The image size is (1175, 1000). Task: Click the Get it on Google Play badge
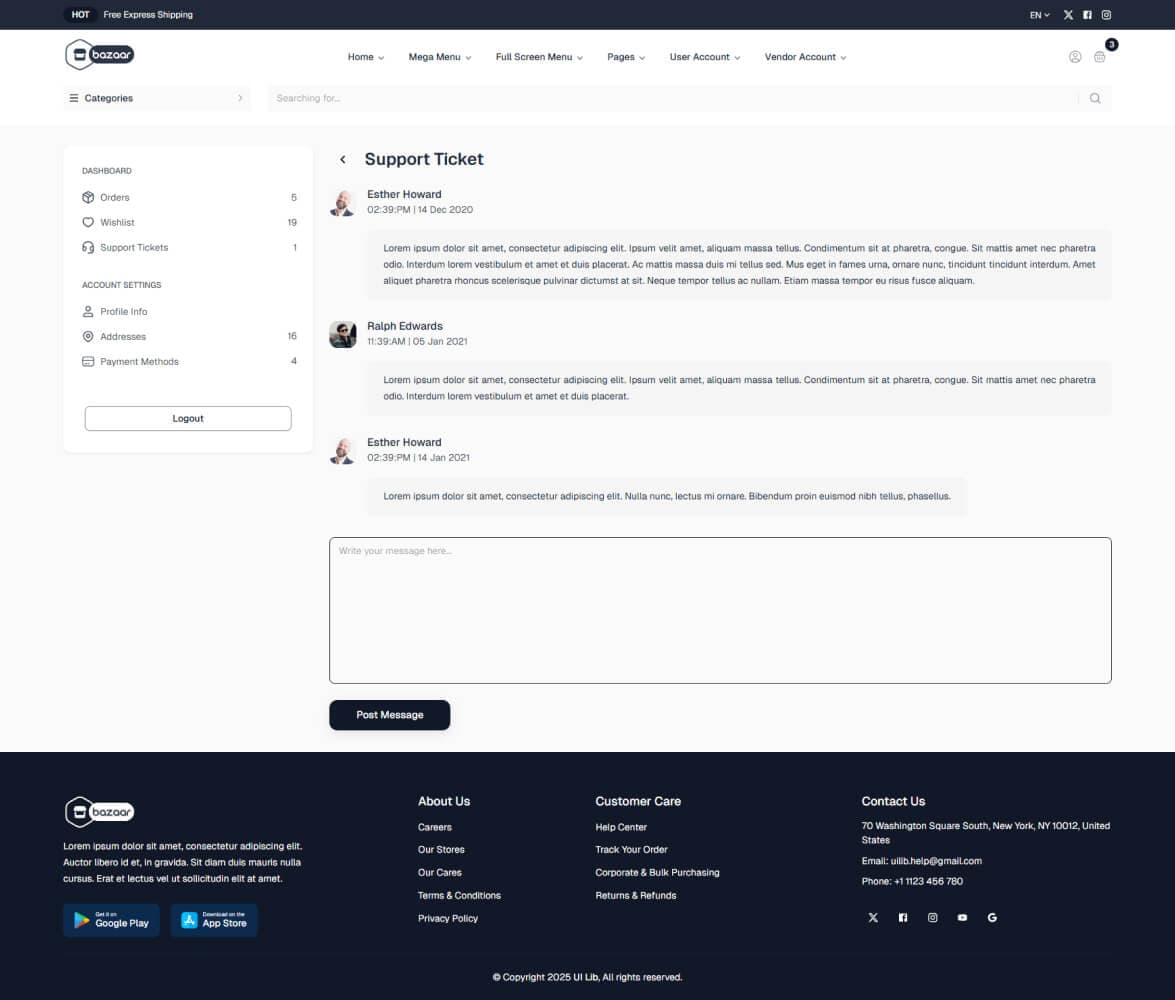coord(111,920)
